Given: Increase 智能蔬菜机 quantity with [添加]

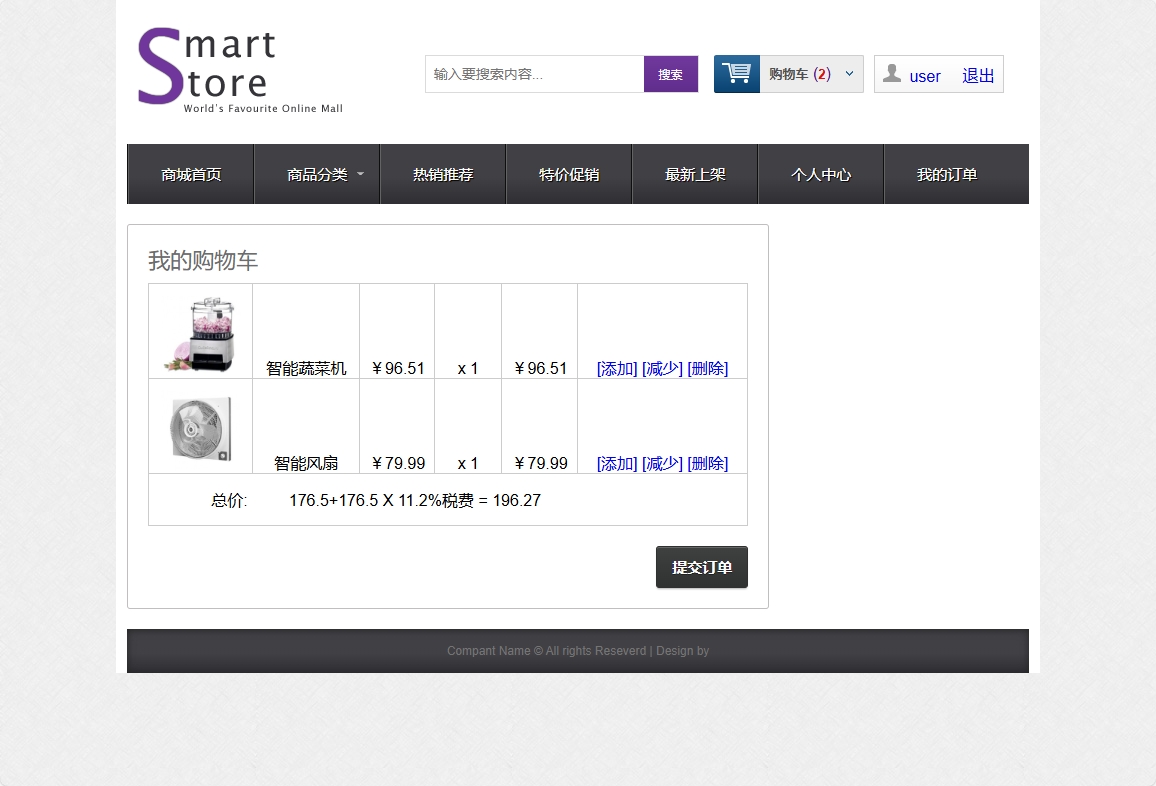Looking at the screenshot, I should (617, 369).
